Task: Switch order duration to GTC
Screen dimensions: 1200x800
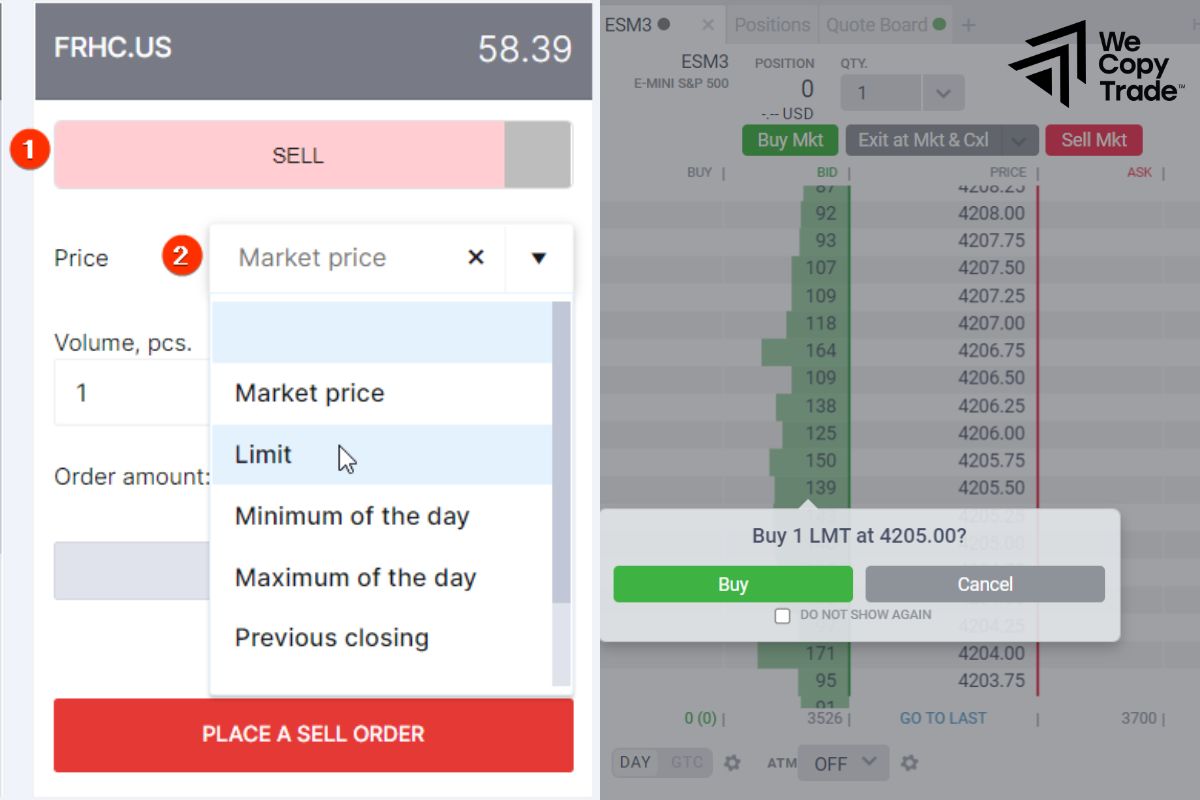Action: point(684,762)
